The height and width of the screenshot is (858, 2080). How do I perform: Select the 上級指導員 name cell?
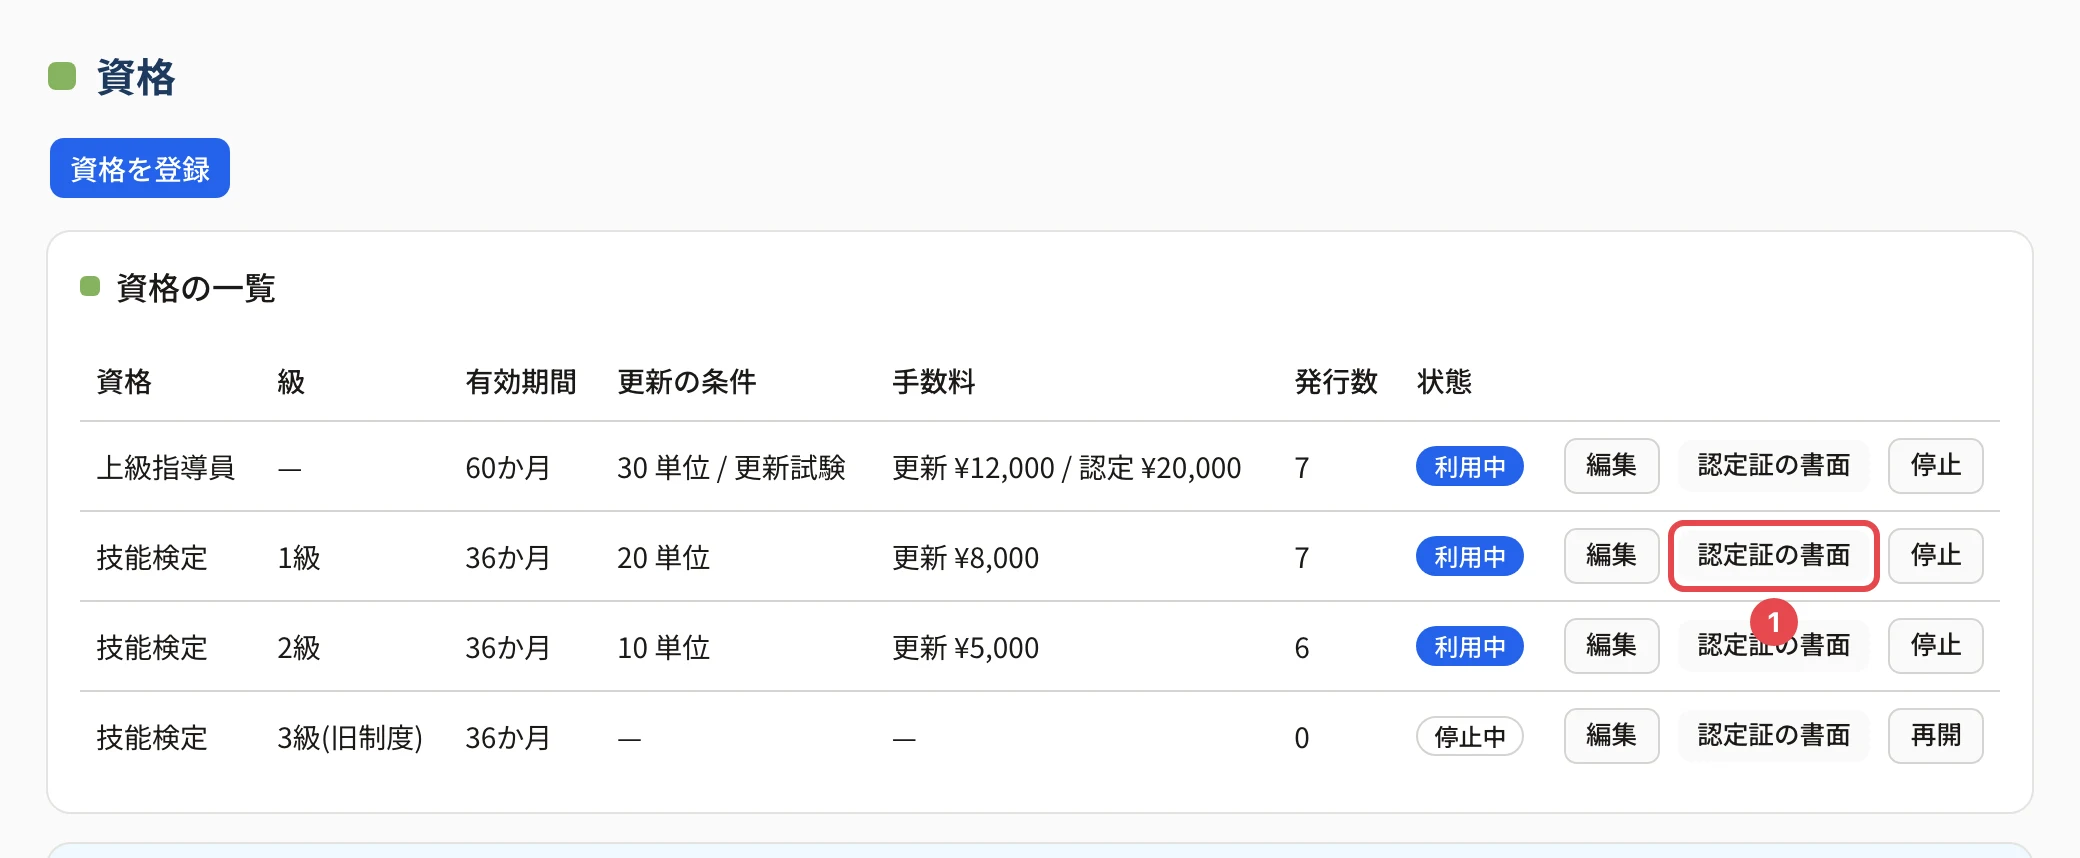(x=165, y=468)
